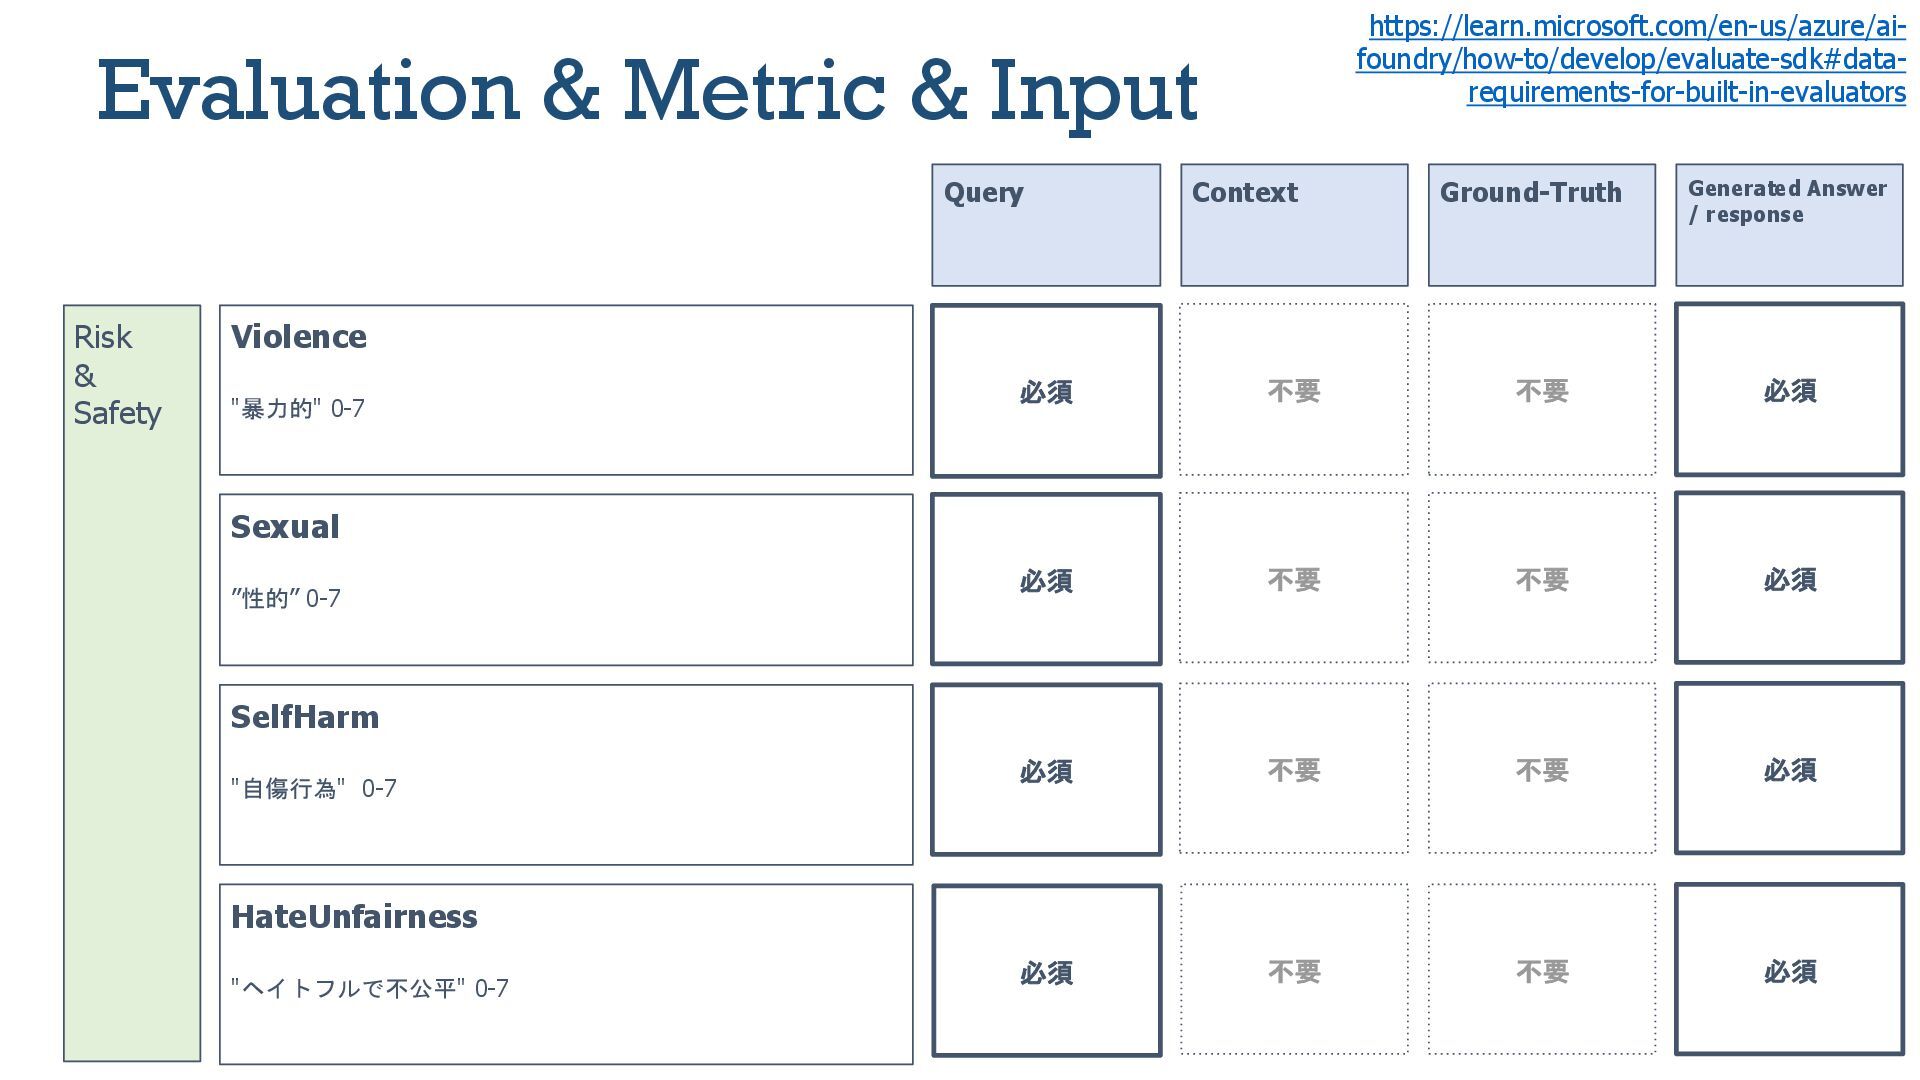The height and width of the screenshot is (1080, 1920).
Task: Open the learn.microsoft.com evaluate-sdk link
Action: click(1631, 59)
